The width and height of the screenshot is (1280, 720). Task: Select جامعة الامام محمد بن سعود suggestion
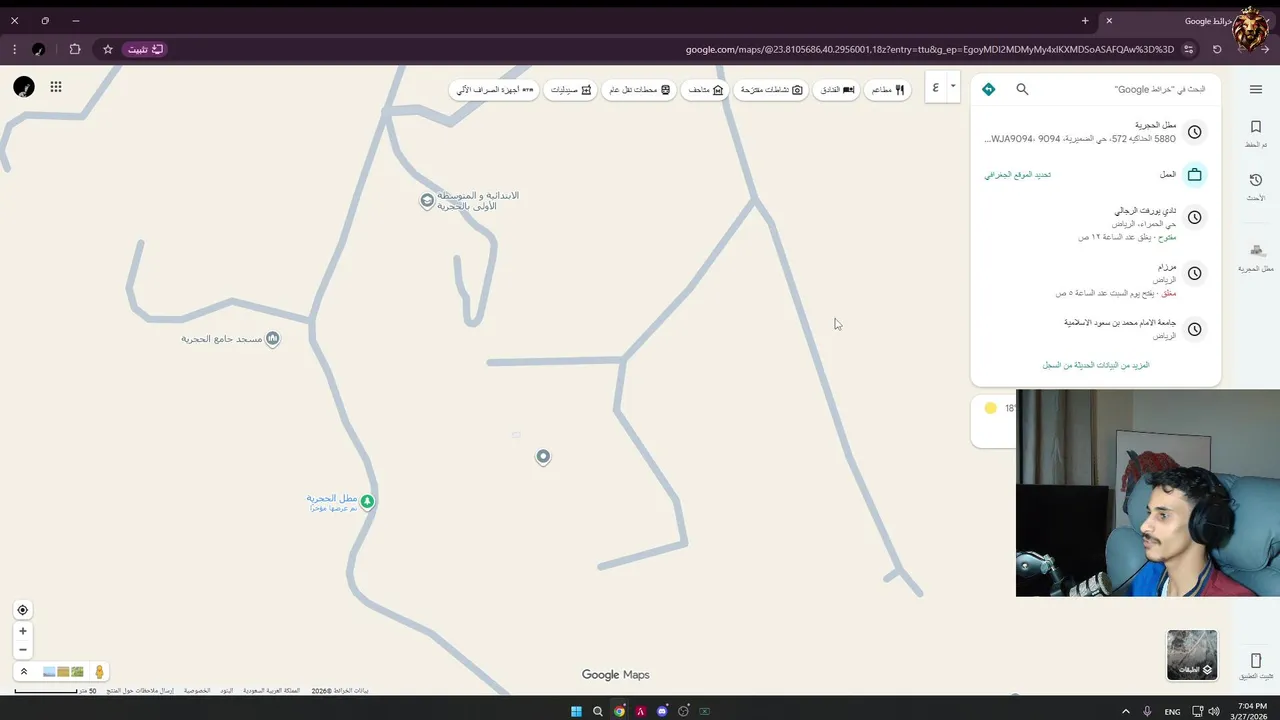pyautogui.click(x=1096, y=328)
